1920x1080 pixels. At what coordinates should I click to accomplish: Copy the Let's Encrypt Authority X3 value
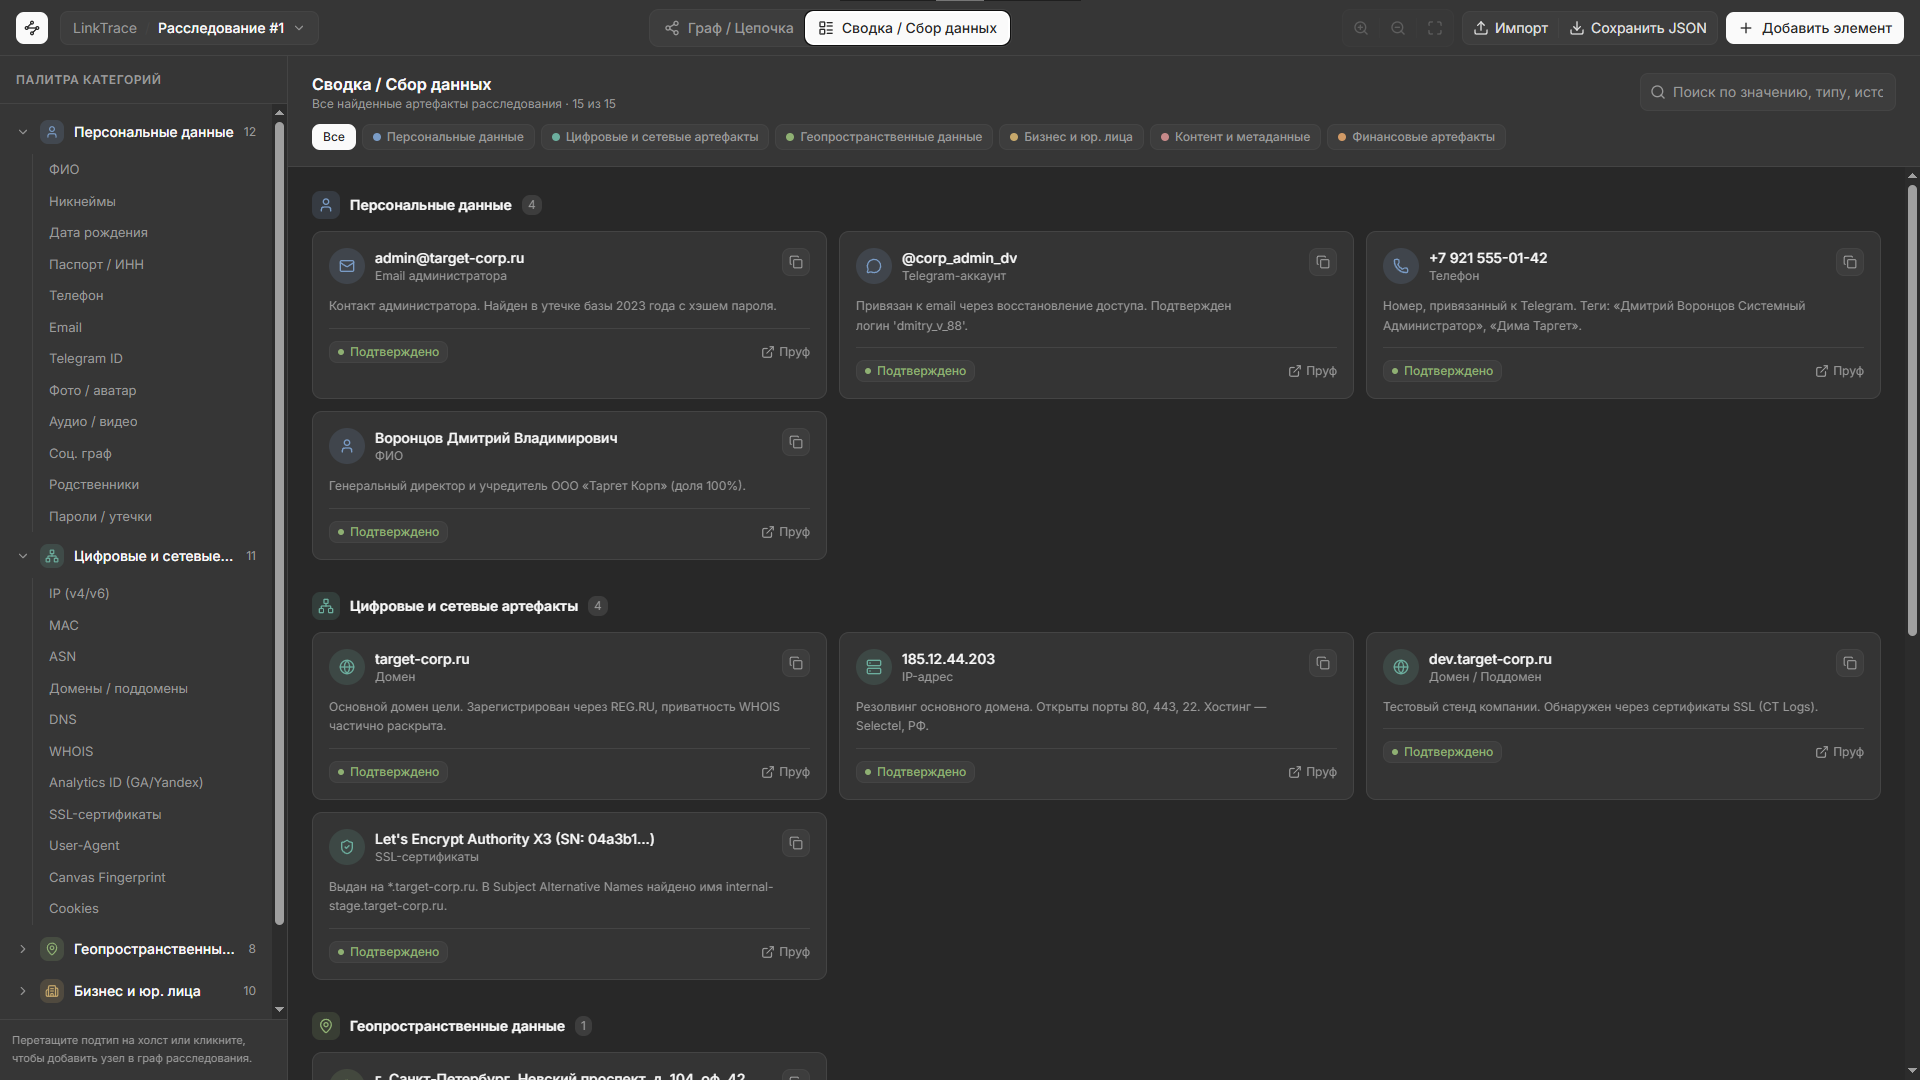click(x=796, y=843)
